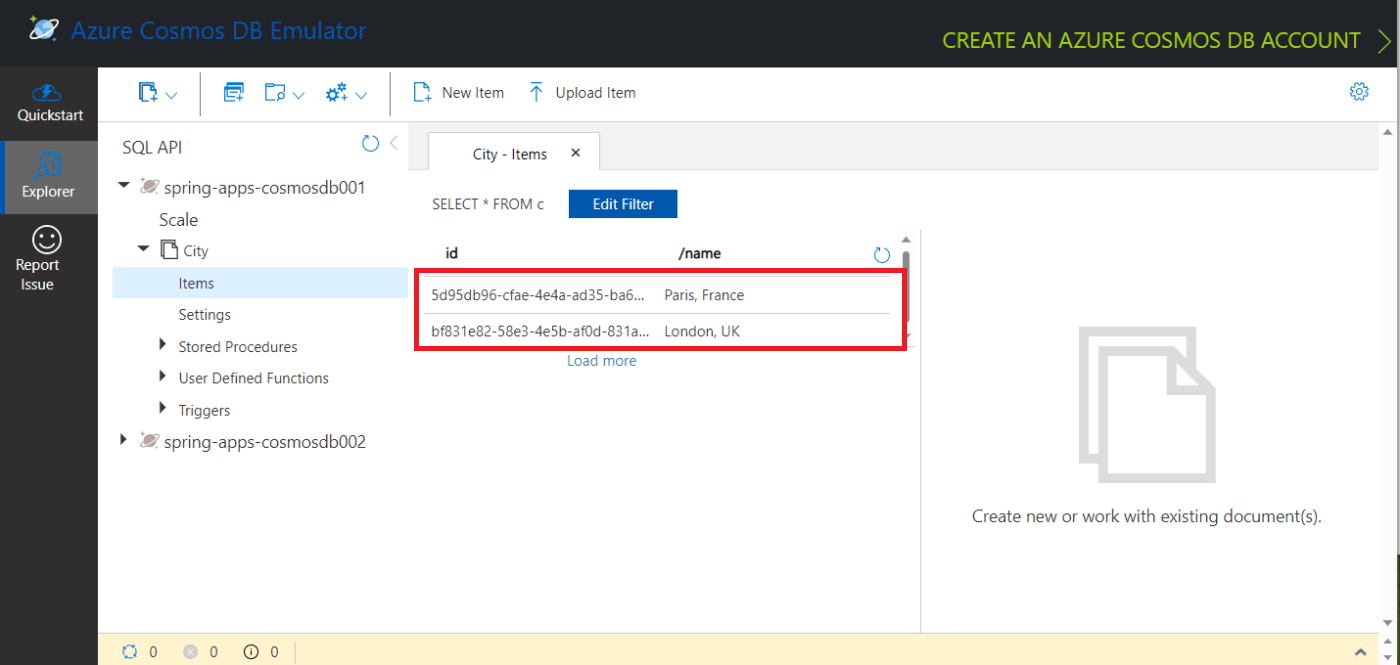Screen dimensions: 1400x665
Task: Click the Load more link
Action: click(602, 361)
